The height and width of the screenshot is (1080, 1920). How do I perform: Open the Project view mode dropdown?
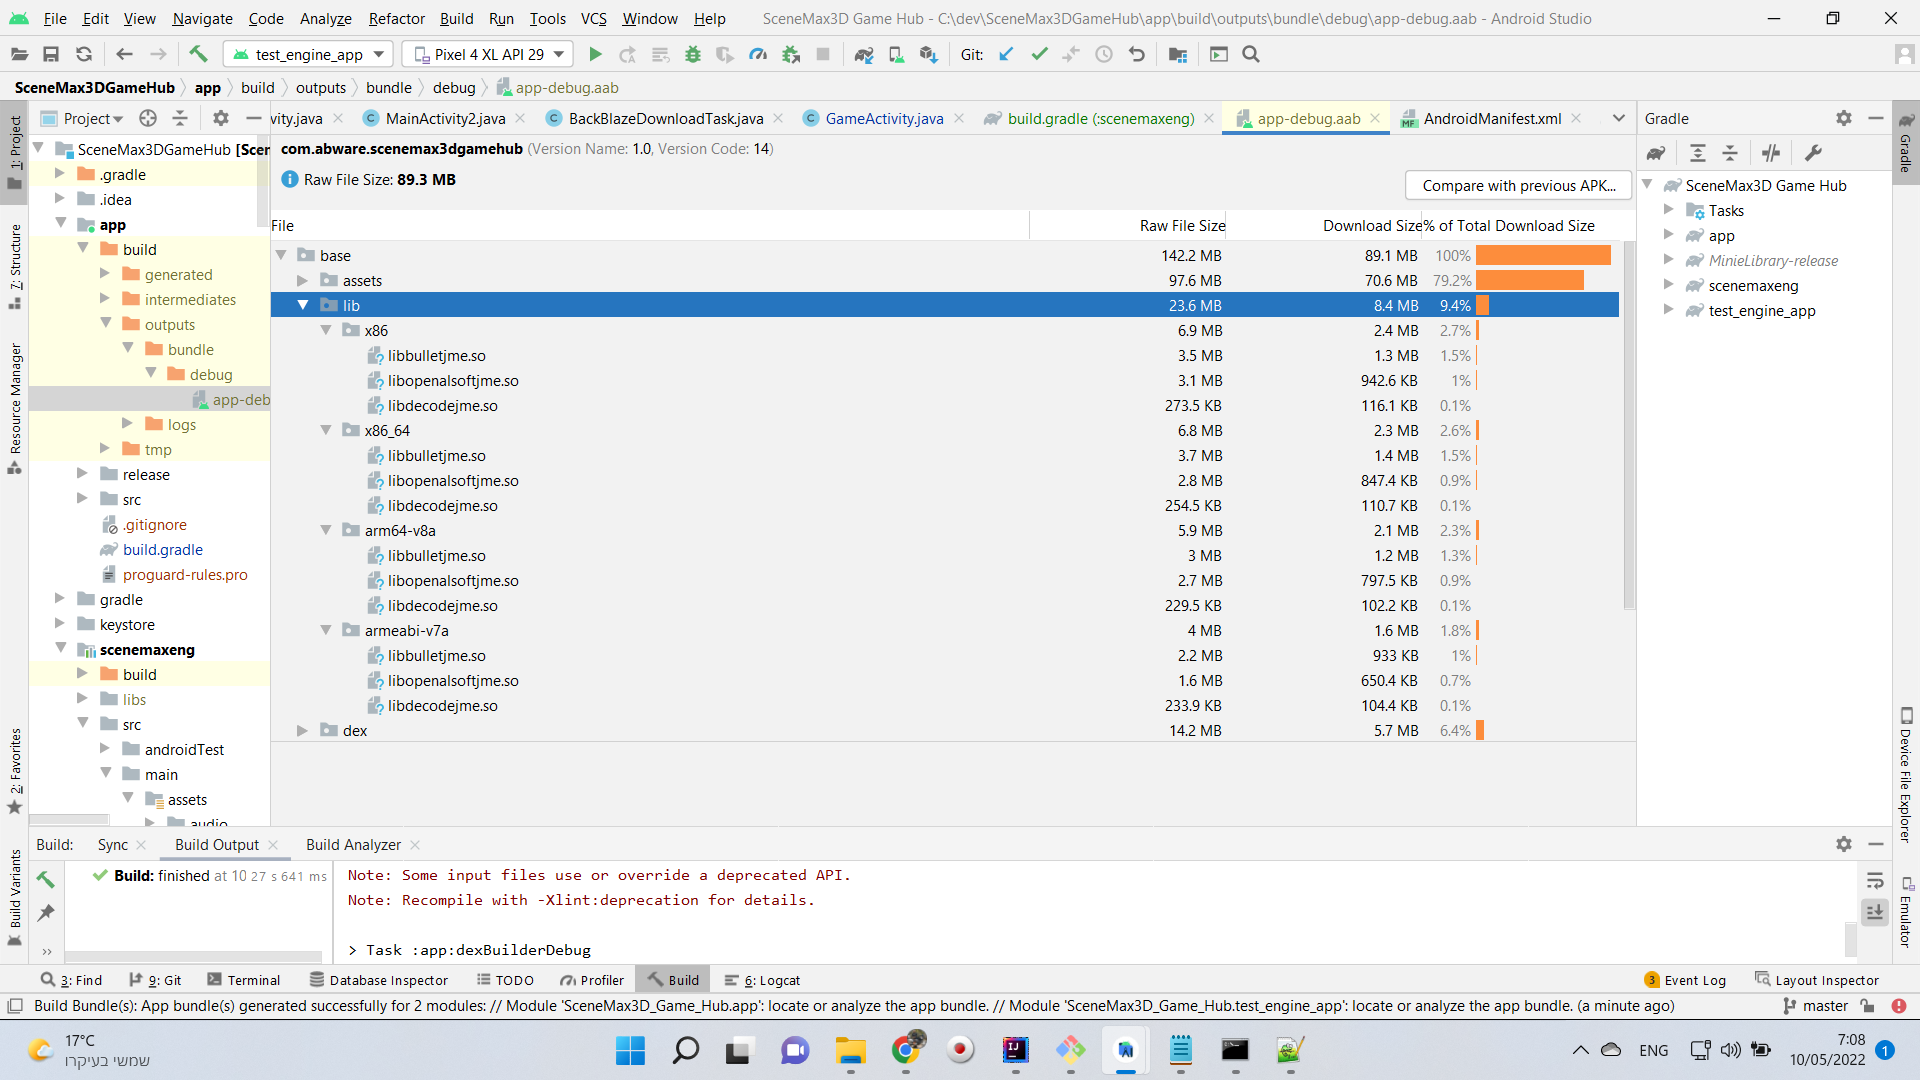click(x=93, y=118)
